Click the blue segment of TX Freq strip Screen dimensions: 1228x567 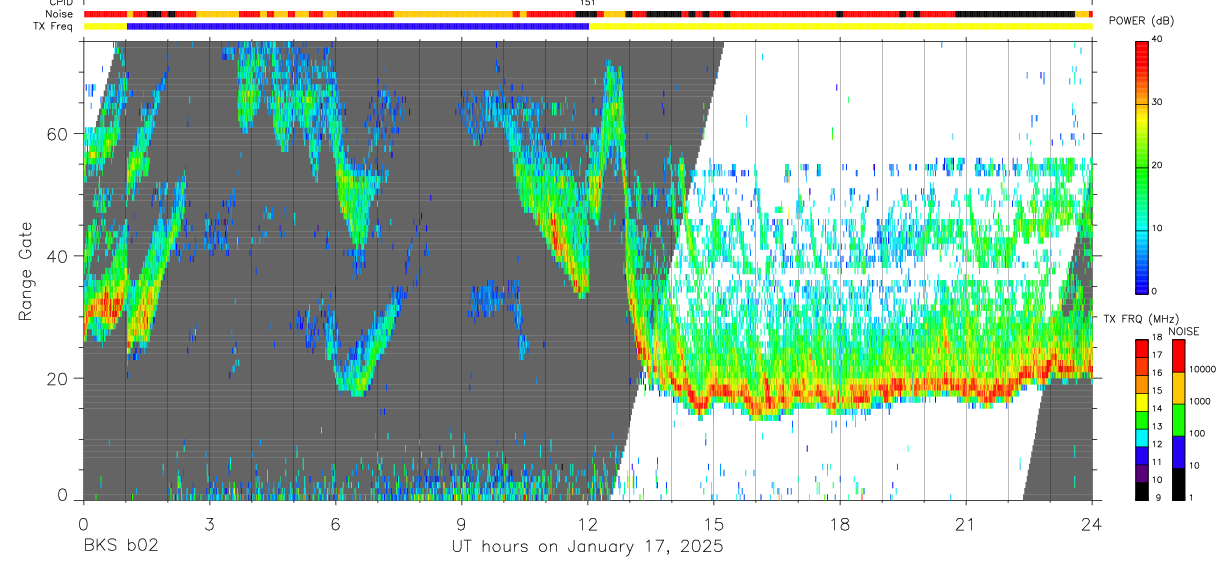click(358, 26)
